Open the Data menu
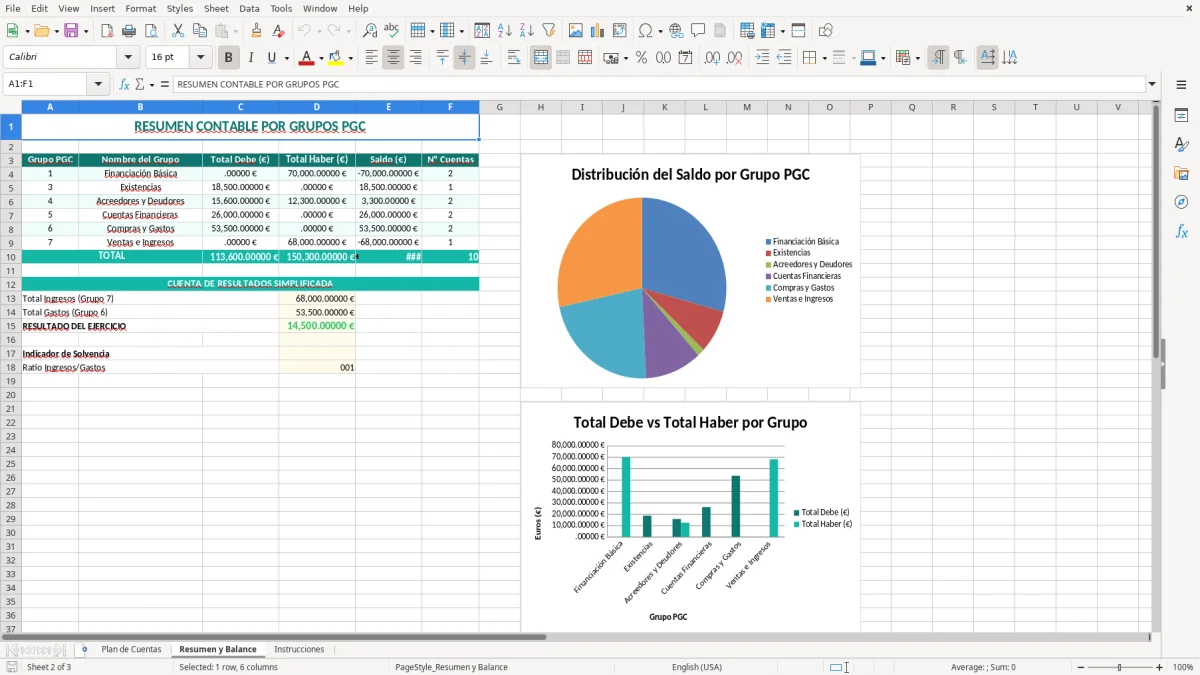 (x=249, y=8)
